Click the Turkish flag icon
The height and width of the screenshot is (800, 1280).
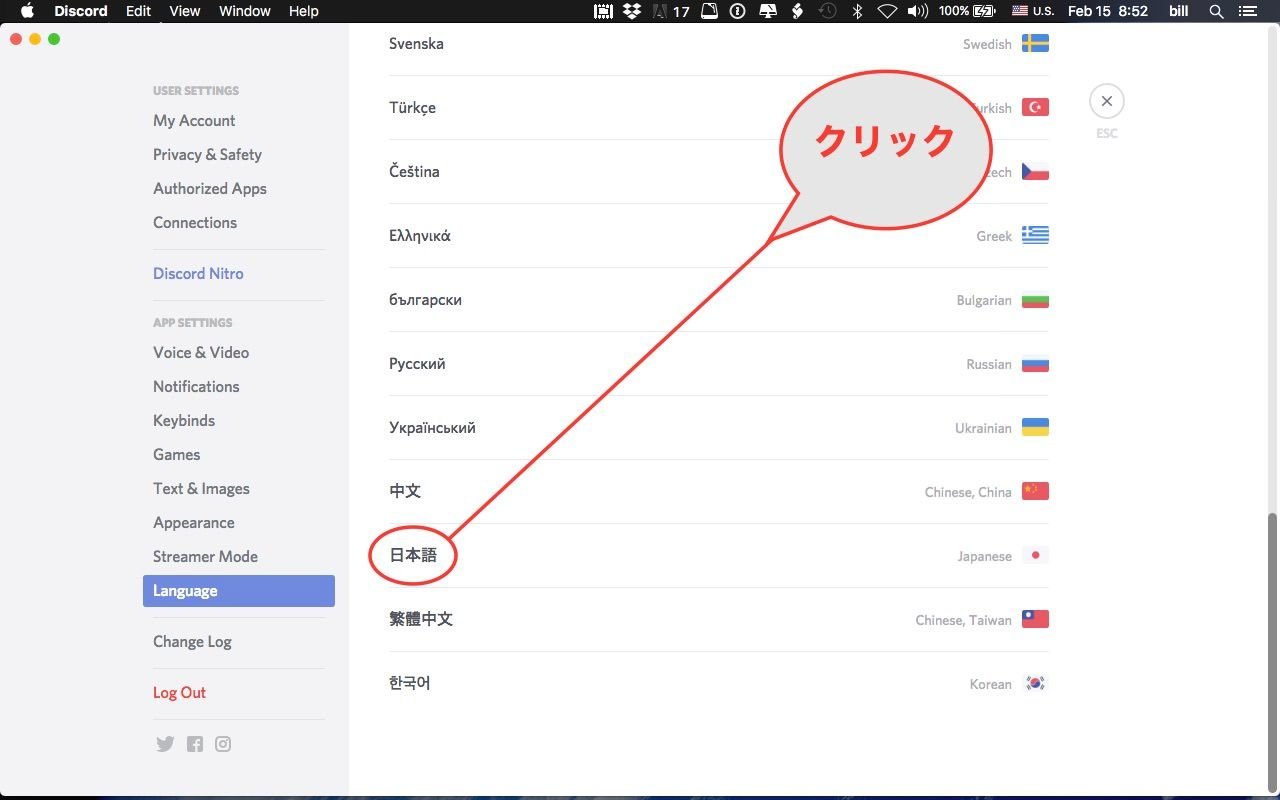[x=1035, y=108]
